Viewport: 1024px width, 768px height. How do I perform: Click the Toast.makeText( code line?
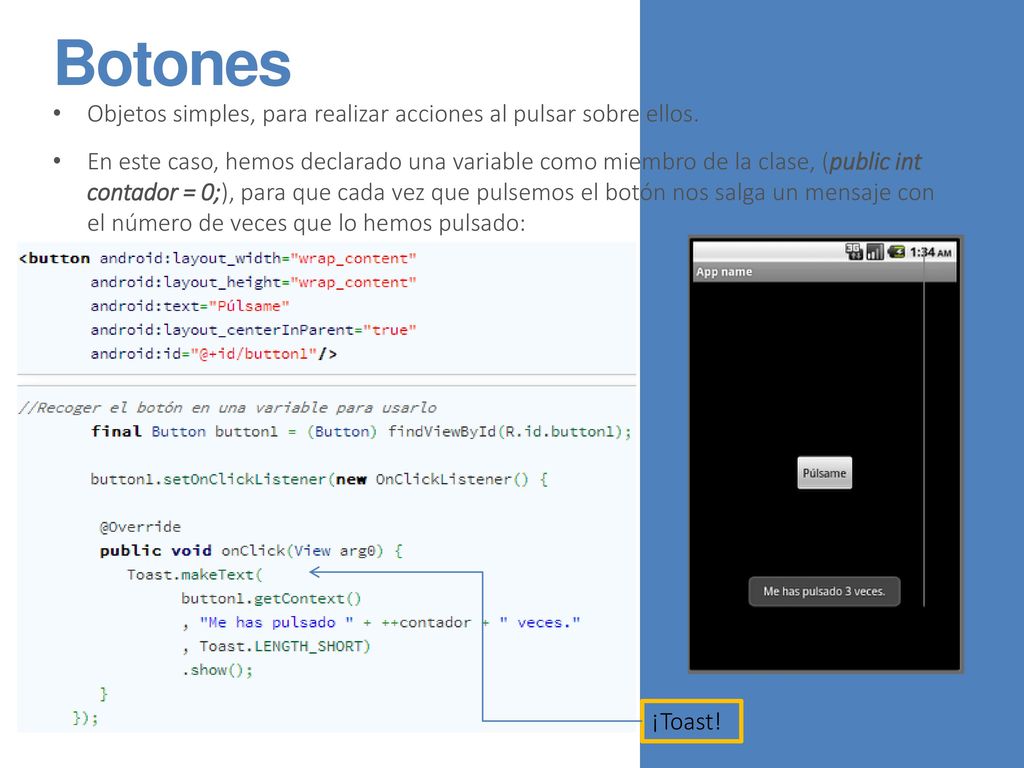point(195,574)
